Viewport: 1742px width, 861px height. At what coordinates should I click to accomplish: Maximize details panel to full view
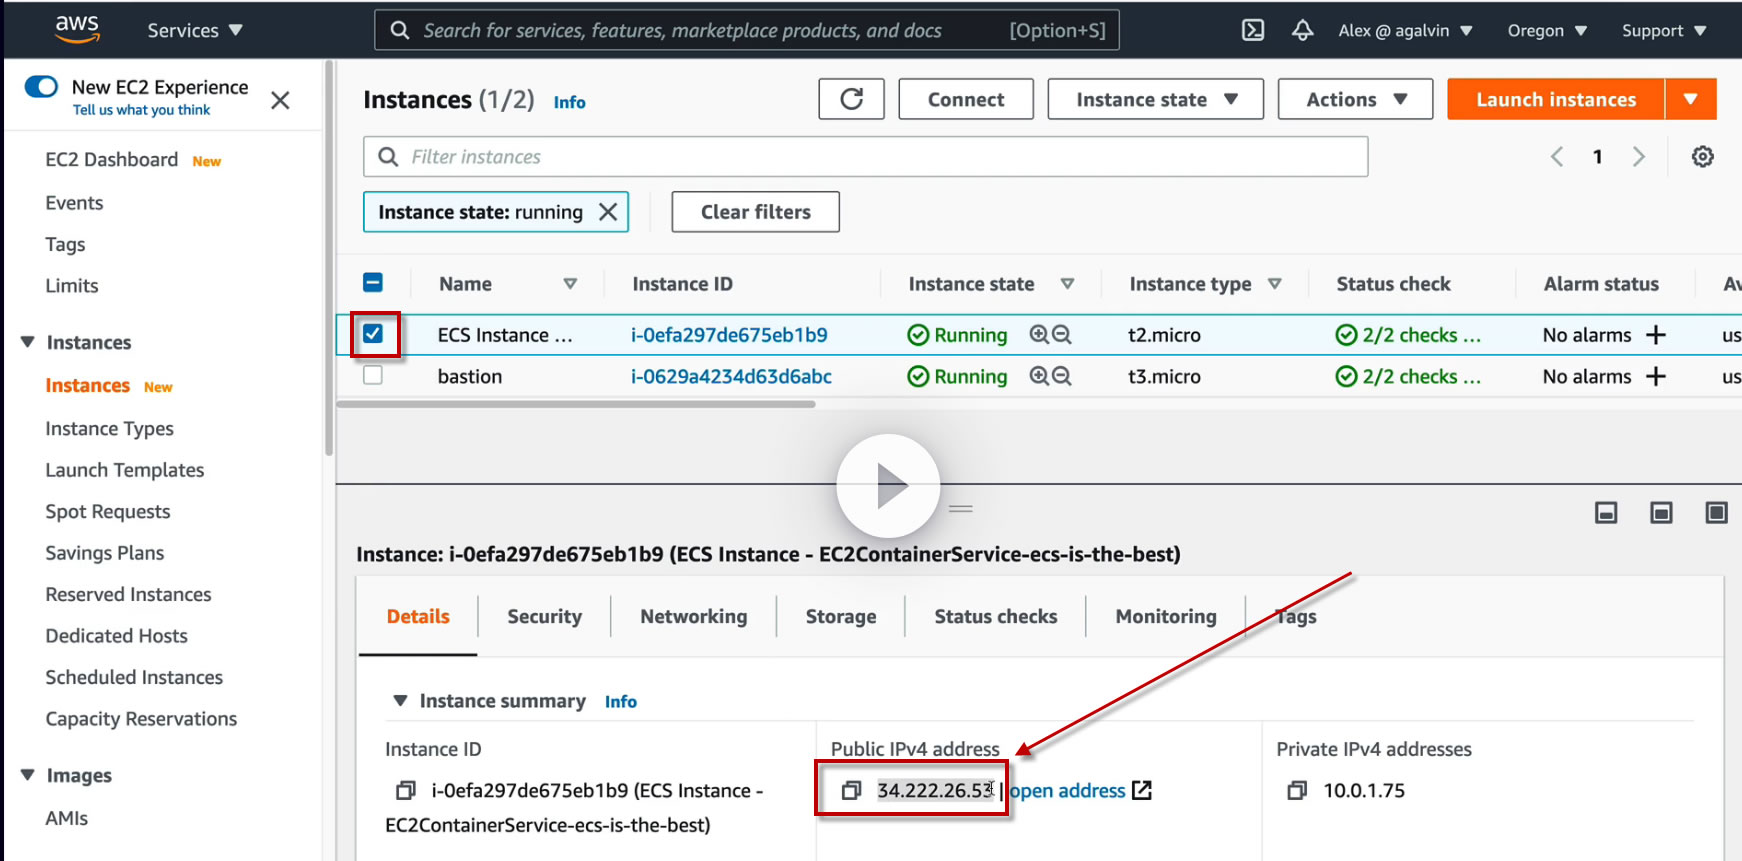pyautogui.click(x=1716, y=513)
